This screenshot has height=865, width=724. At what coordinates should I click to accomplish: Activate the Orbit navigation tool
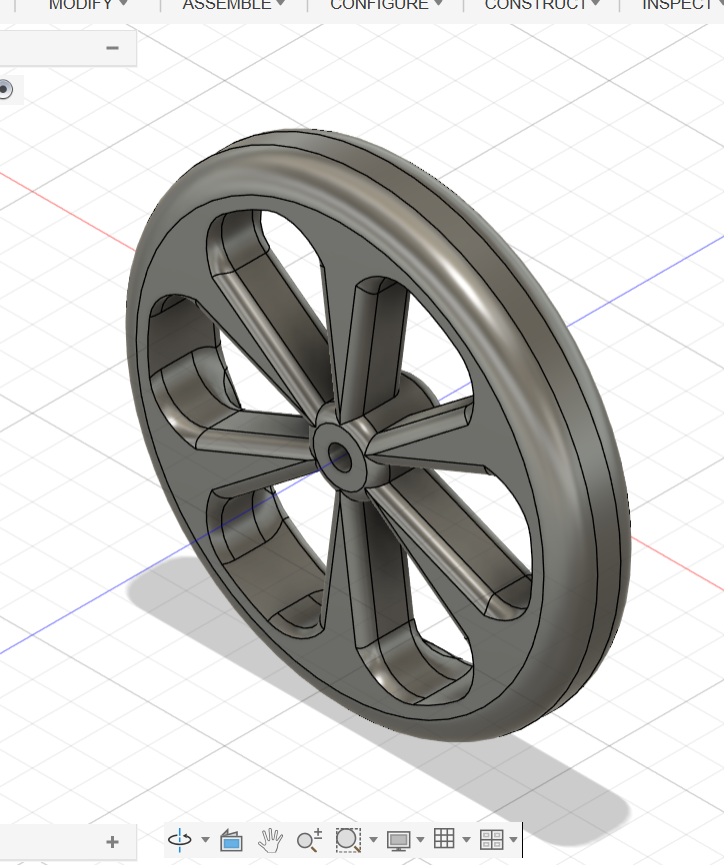[x=180, y=840]
